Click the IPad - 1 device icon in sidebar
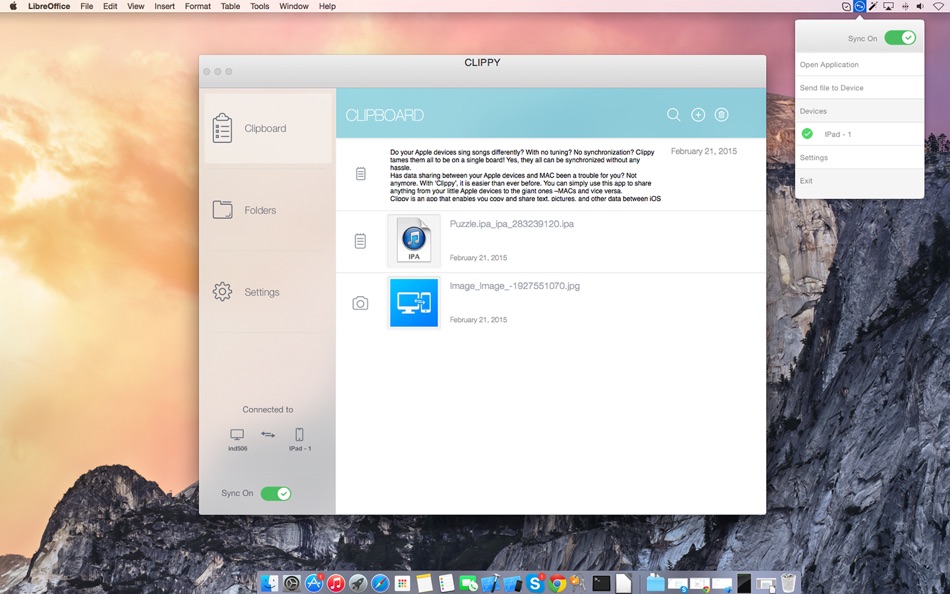 tap(299, 435)
